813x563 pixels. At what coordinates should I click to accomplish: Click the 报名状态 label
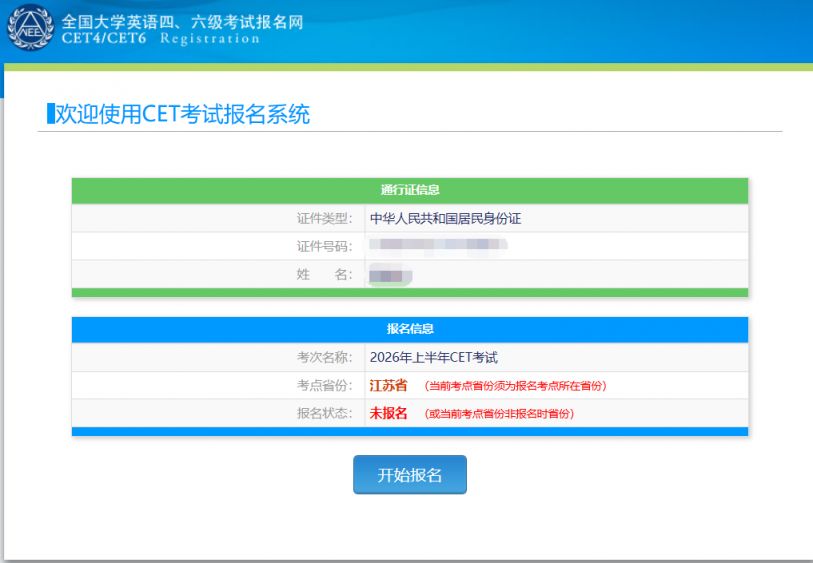click(325, 413)
